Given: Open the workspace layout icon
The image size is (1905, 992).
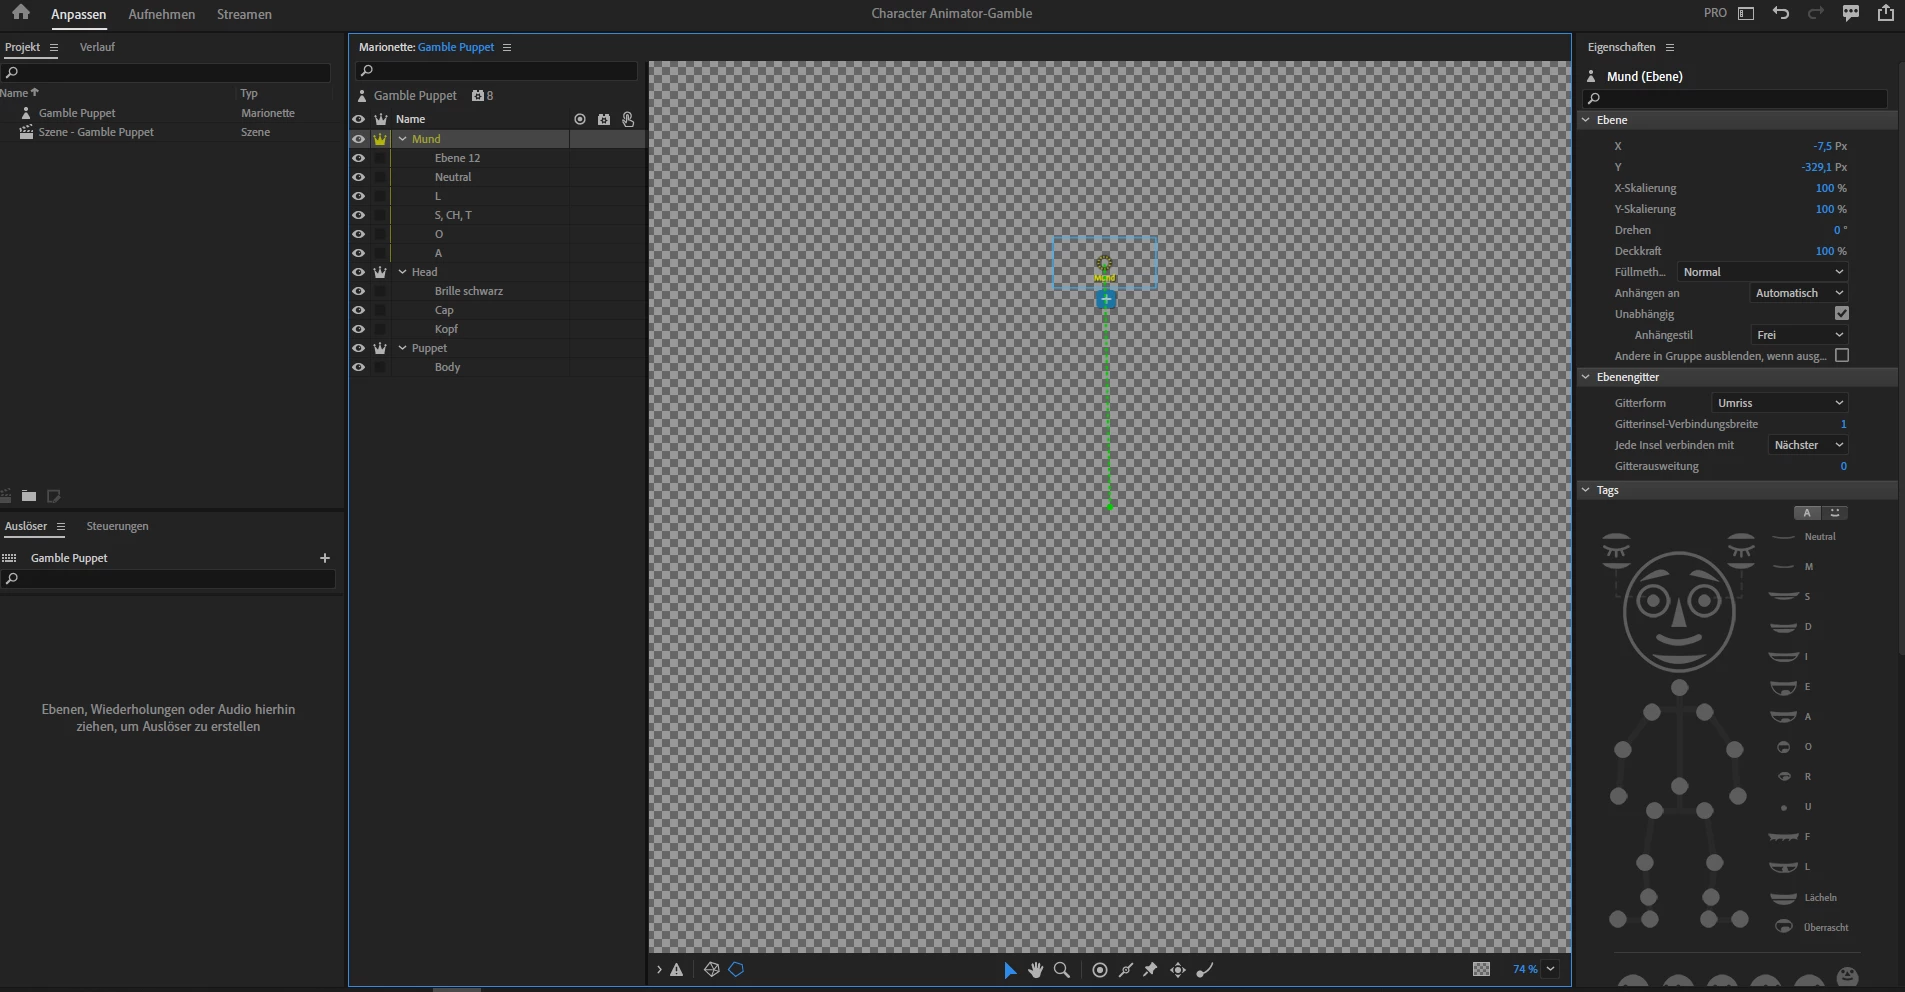Looking at the screenshot, I should 1746,13.
